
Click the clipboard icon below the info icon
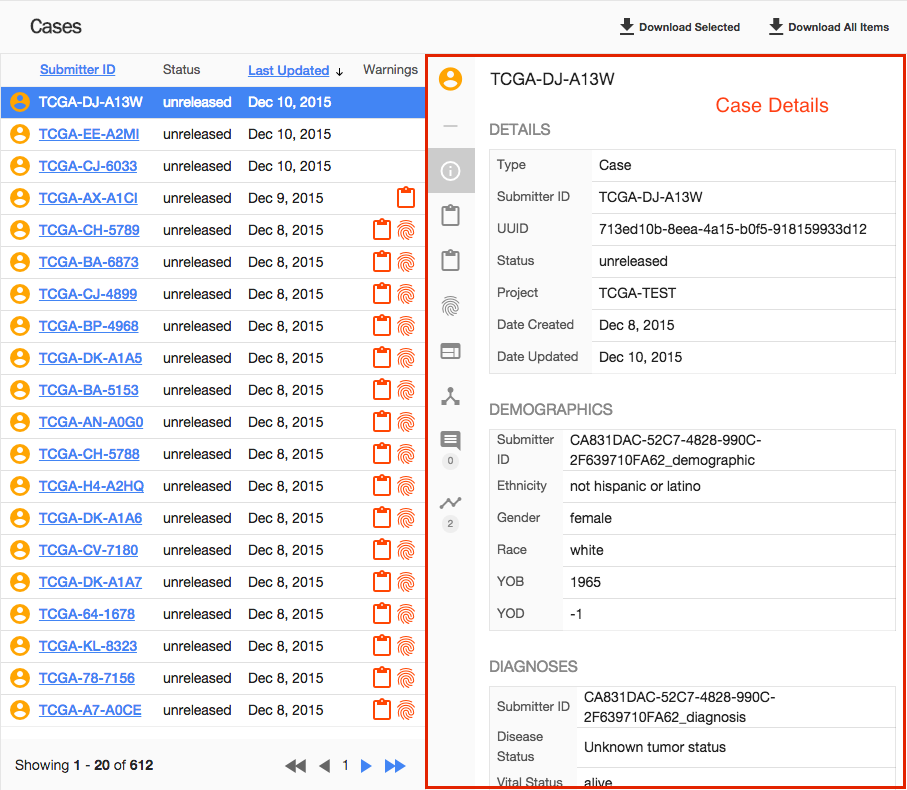(450, 216)
